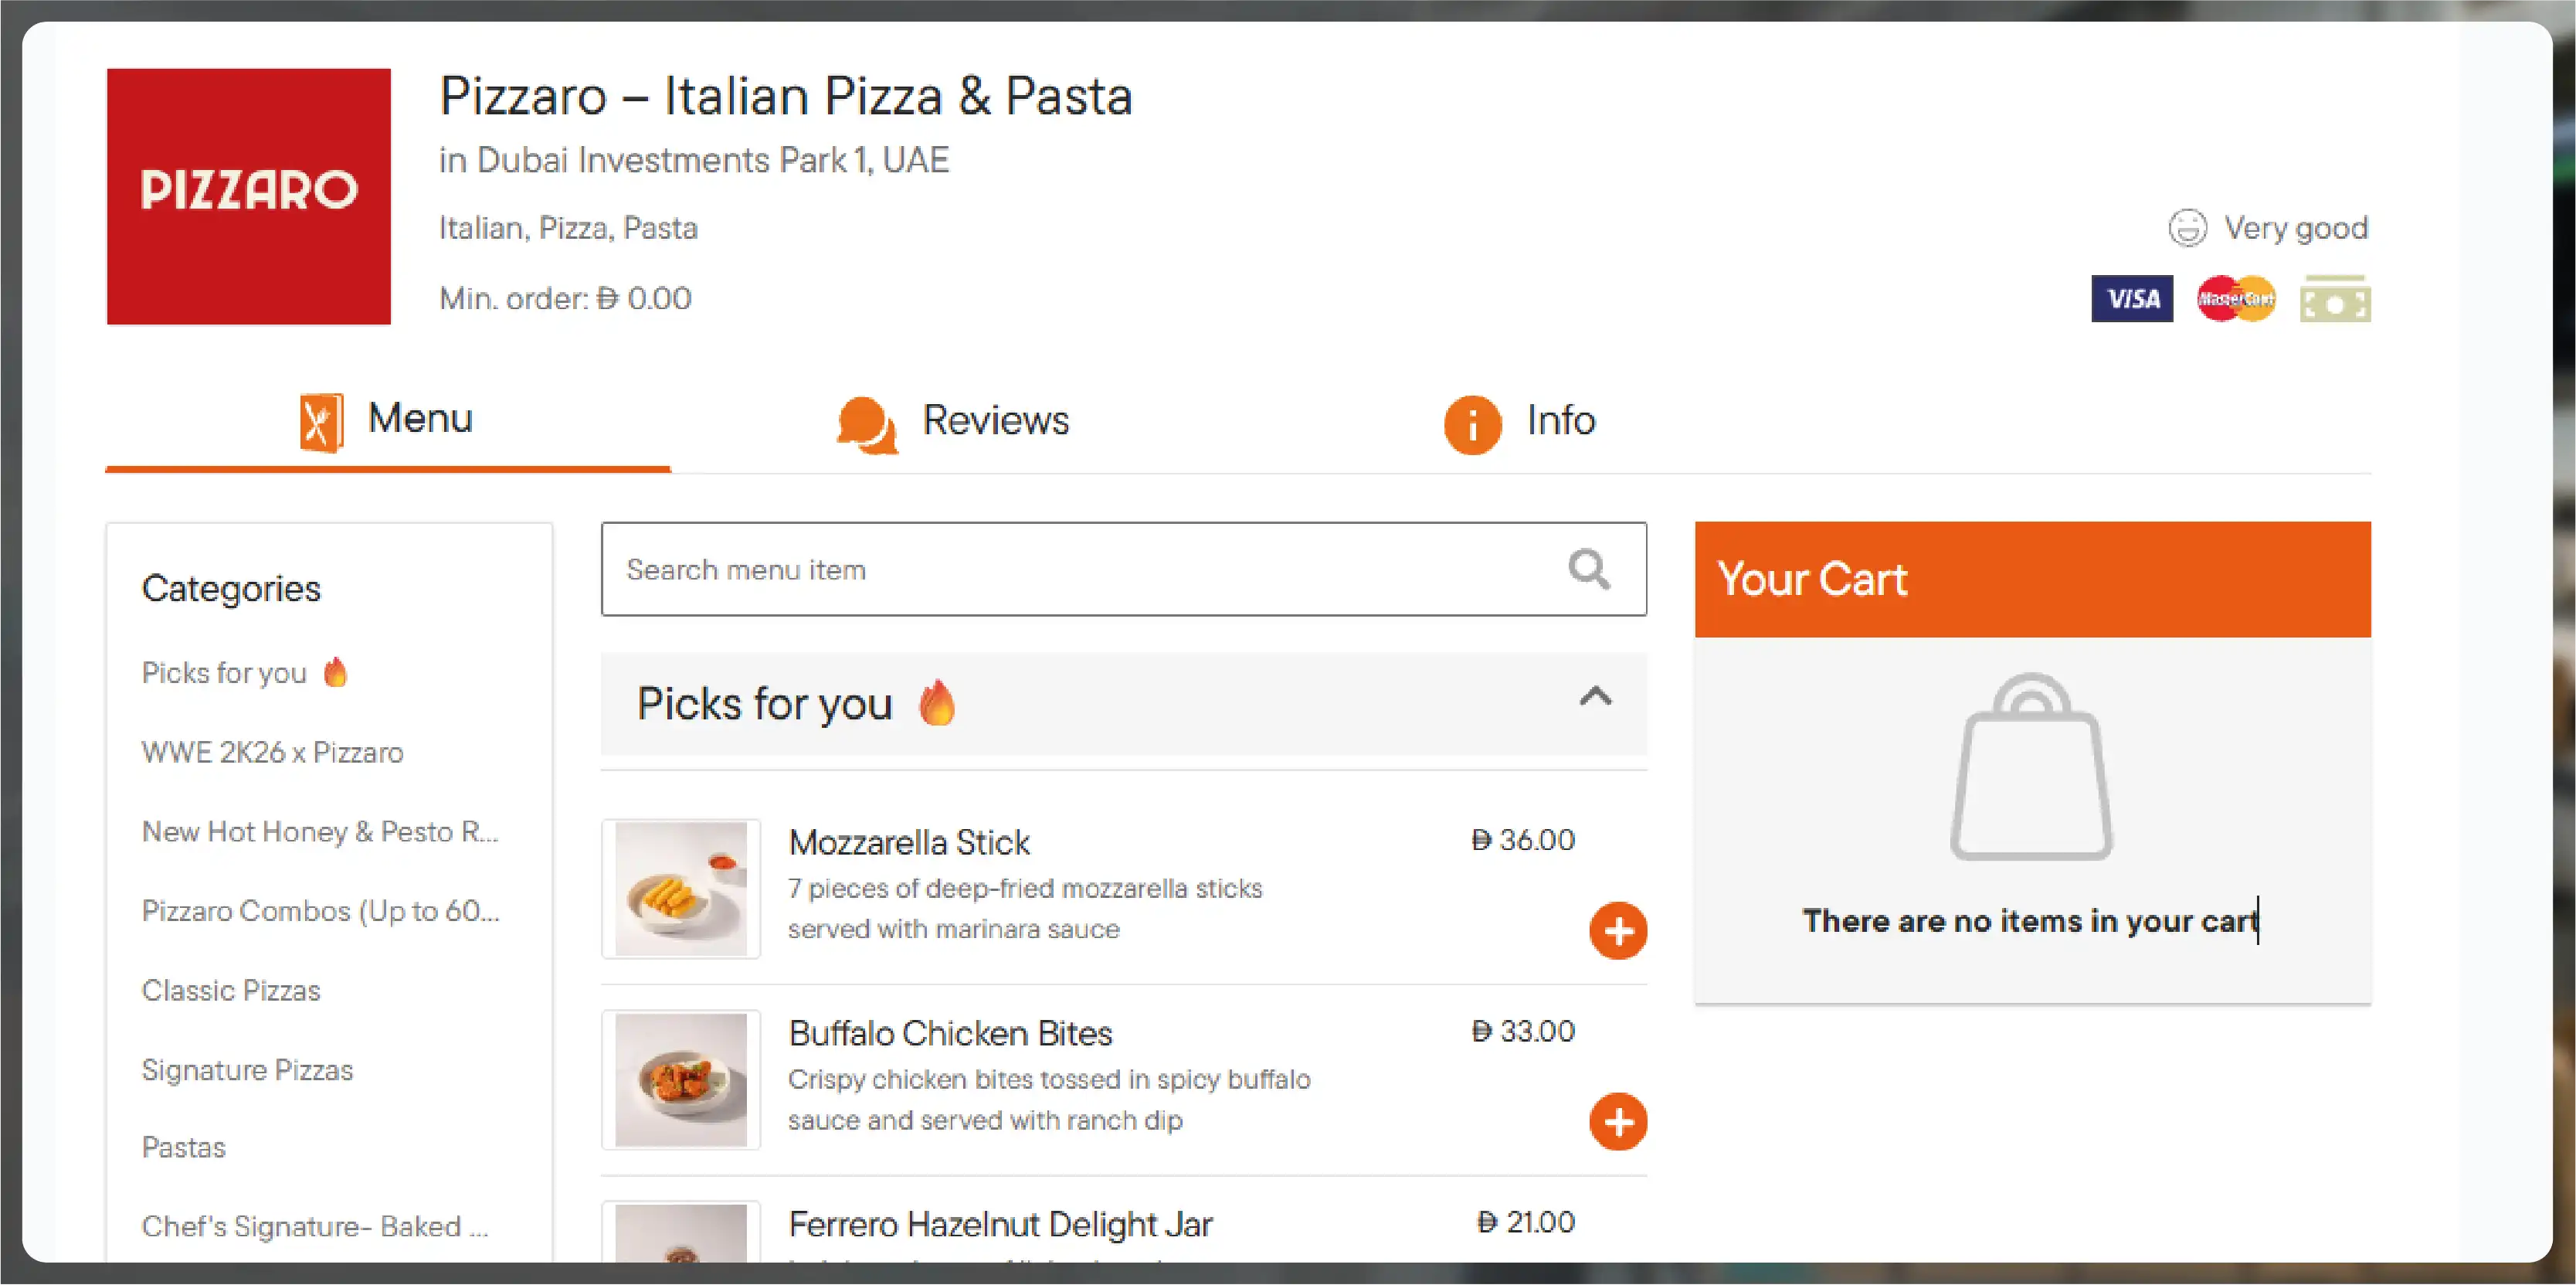
Task: Collapse the Picks for you section
Action: (1595, 697)
